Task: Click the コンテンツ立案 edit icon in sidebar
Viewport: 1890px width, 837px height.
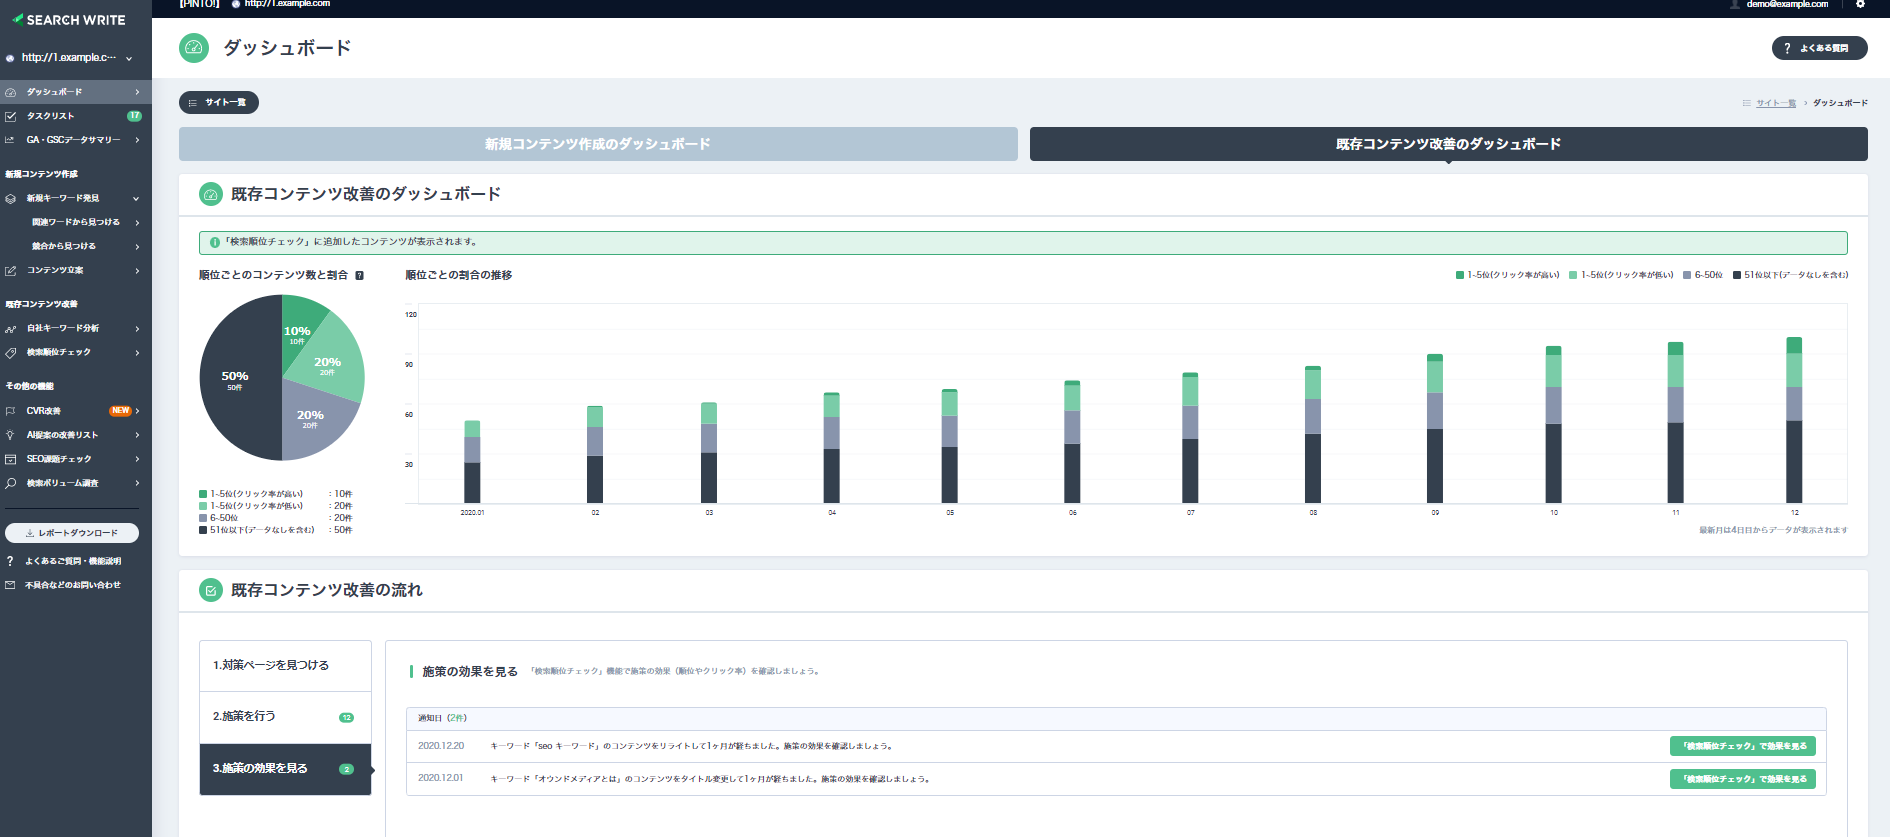Action: click(11, 271)
